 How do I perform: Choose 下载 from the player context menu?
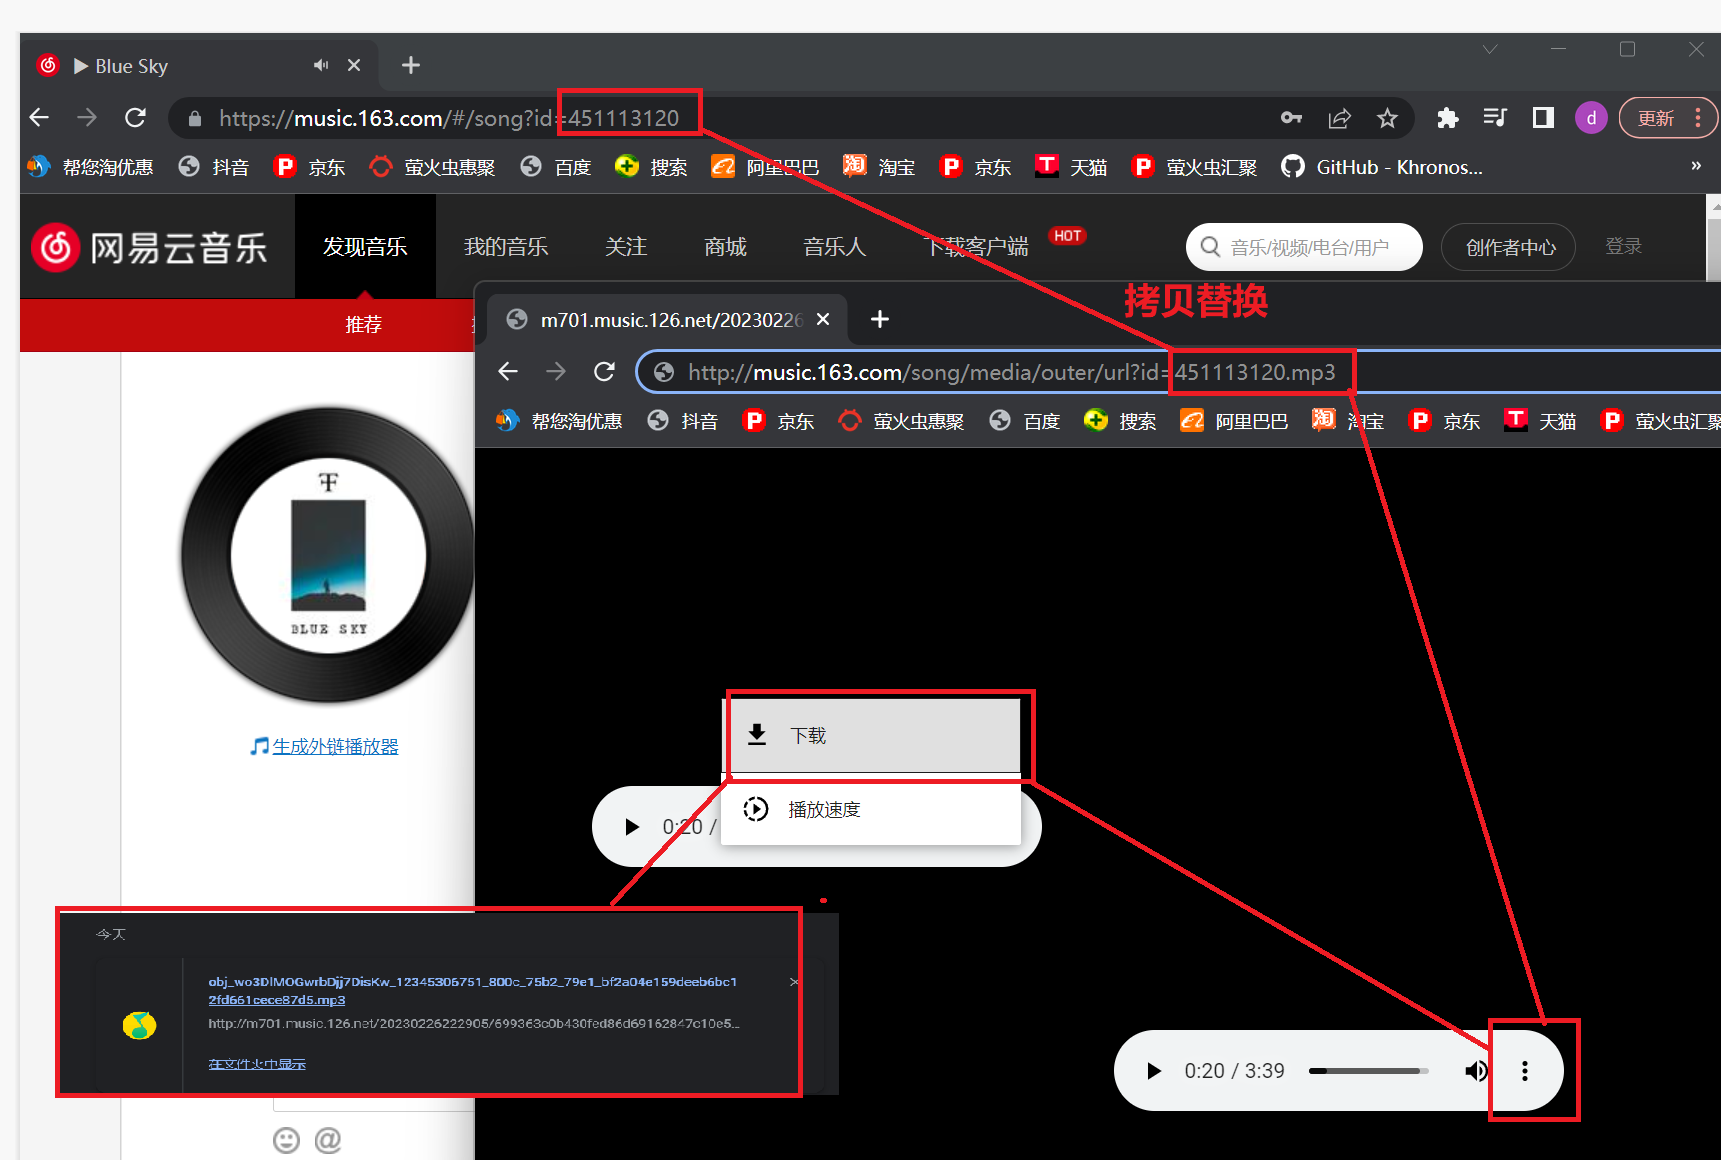tap(872, 735)
